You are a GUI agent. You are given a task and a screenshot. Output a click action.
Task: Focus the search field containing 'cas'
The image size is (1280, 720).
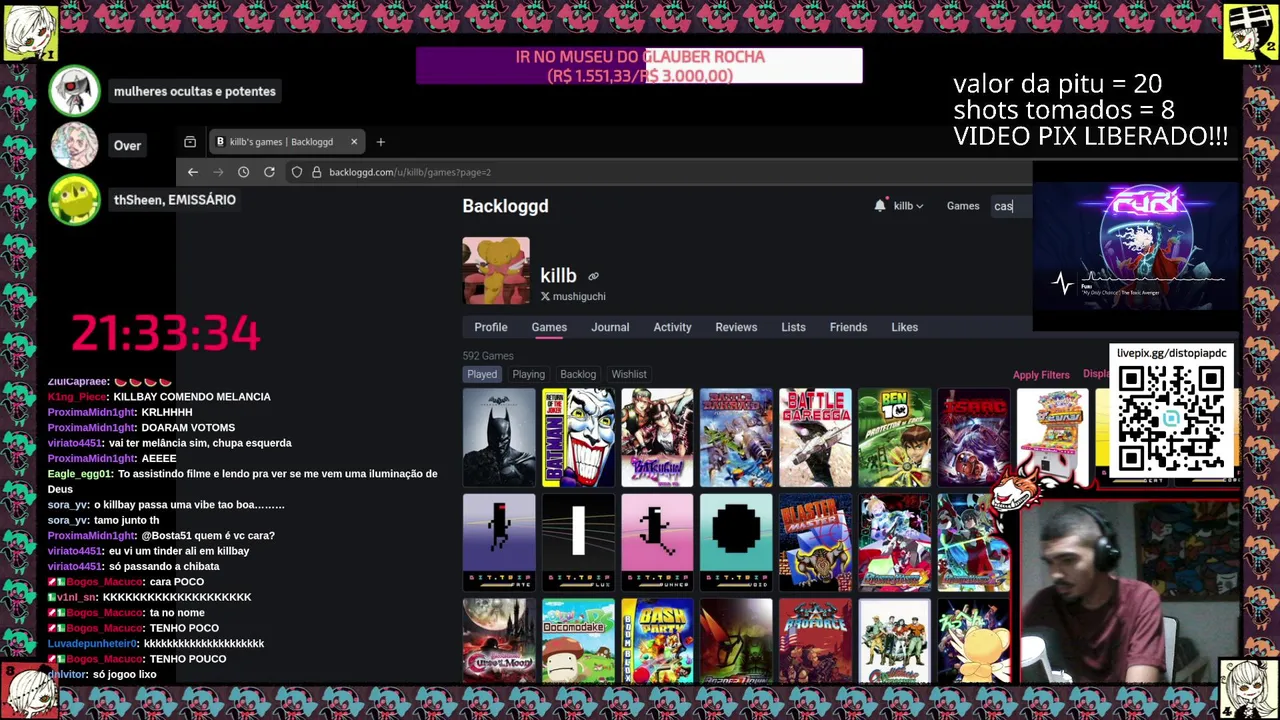pos(1010,206)
